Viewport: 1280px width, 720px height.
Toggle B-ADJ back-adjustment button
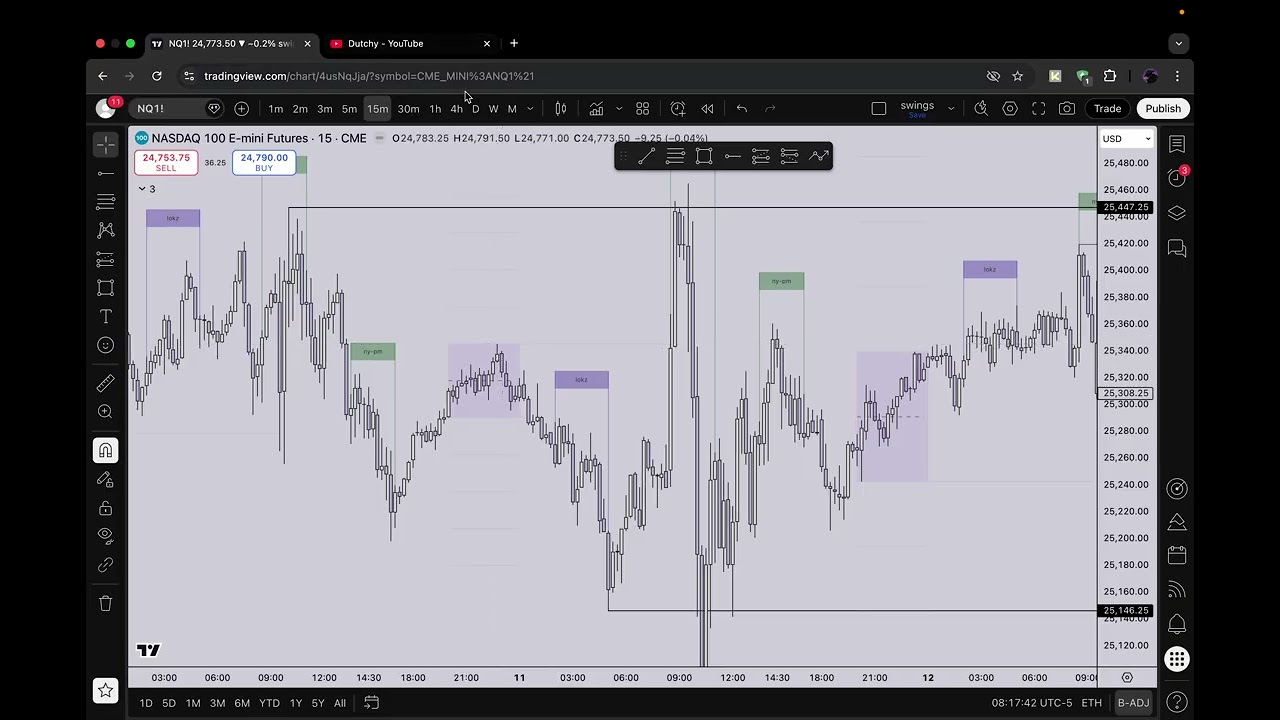tap(1133, 703)
